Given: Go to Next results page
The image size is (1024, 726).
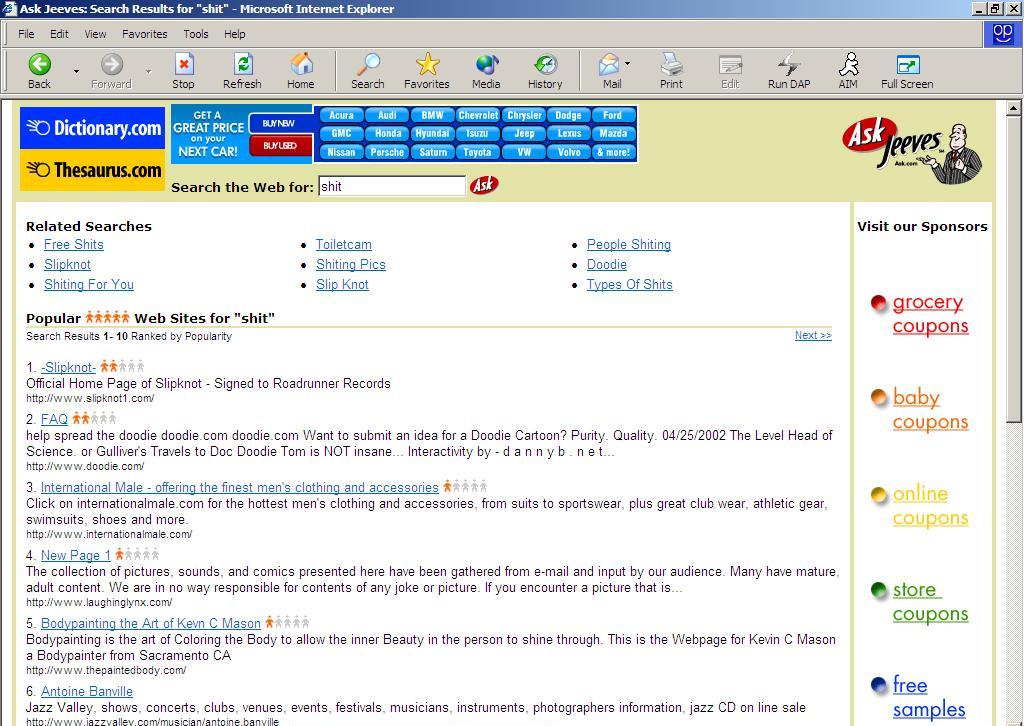Looking at the screenshot, I should coord(813,335).
